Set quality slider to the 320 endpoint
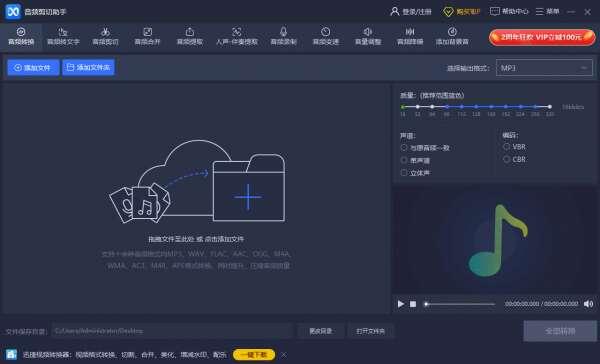The width and height of the screenshot is (600, 364). click(x=549, y=107)
